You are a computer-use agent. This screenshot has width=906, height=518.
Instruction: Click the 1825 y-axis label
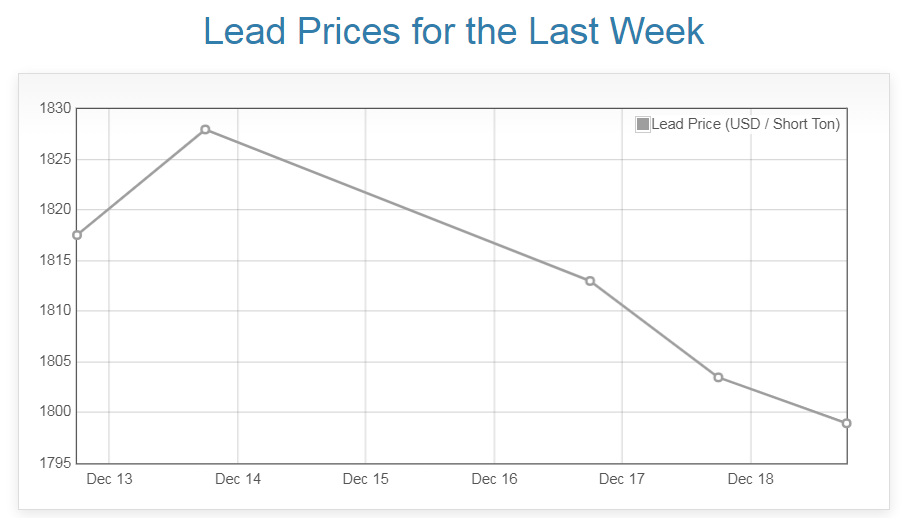tap(52, 159)
